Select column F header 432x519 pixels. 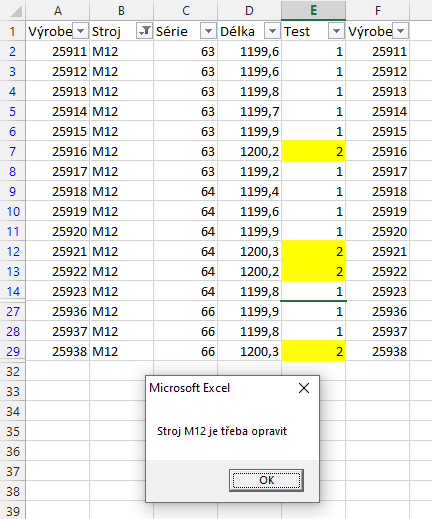click(x=378, y=10)
